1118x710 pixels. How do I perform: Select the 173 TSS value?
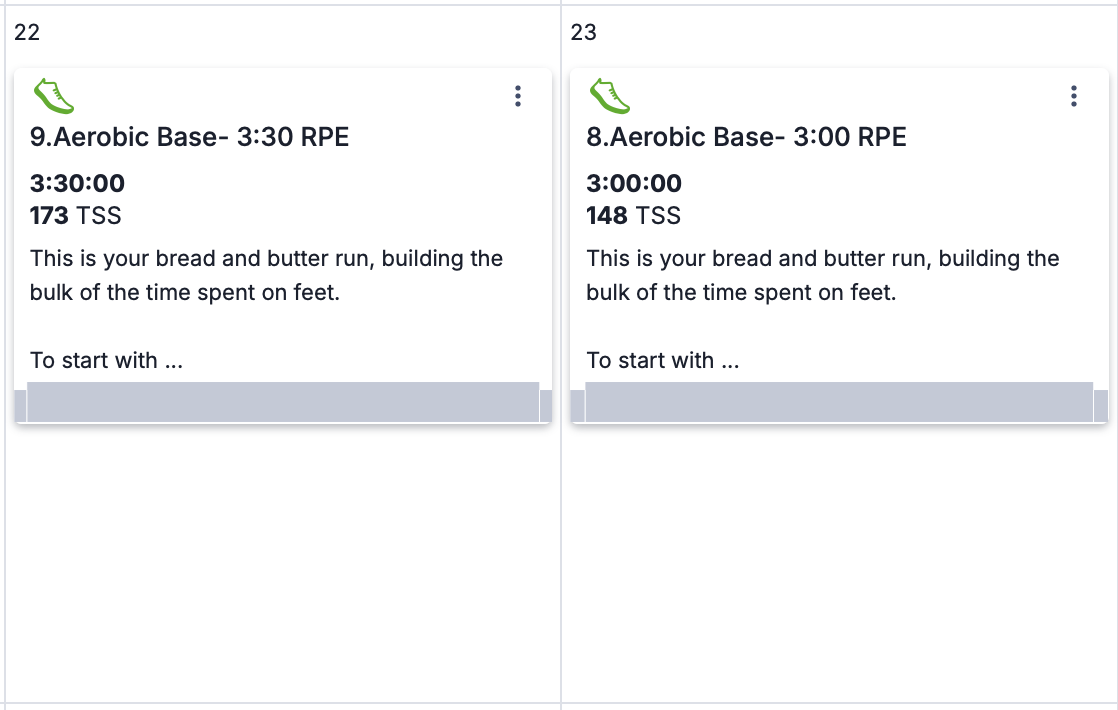point(76,215)
